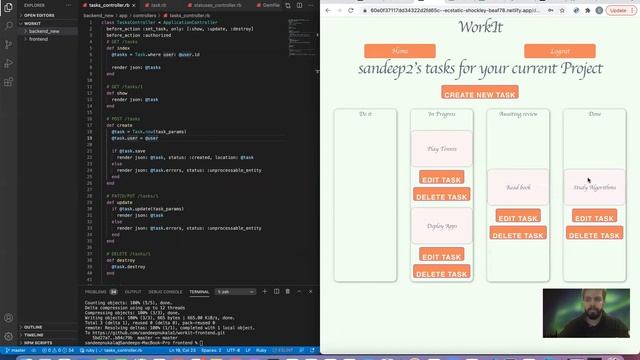Click DELETE TASK under Deploy Apps
Image resolution: width=640 pixels, height=360 pixels.
tap(442, 272)
